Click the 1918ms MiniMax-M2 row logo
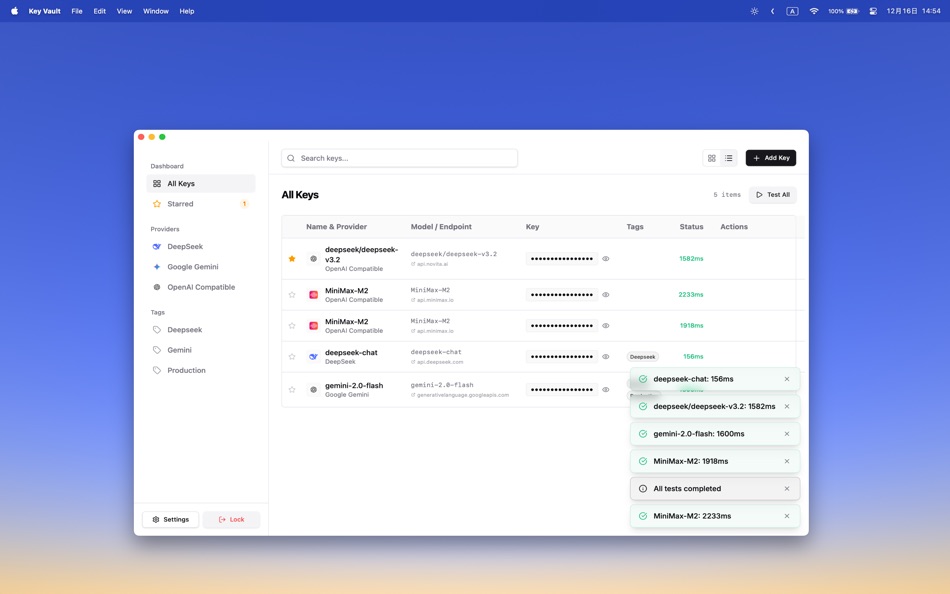 313,325
